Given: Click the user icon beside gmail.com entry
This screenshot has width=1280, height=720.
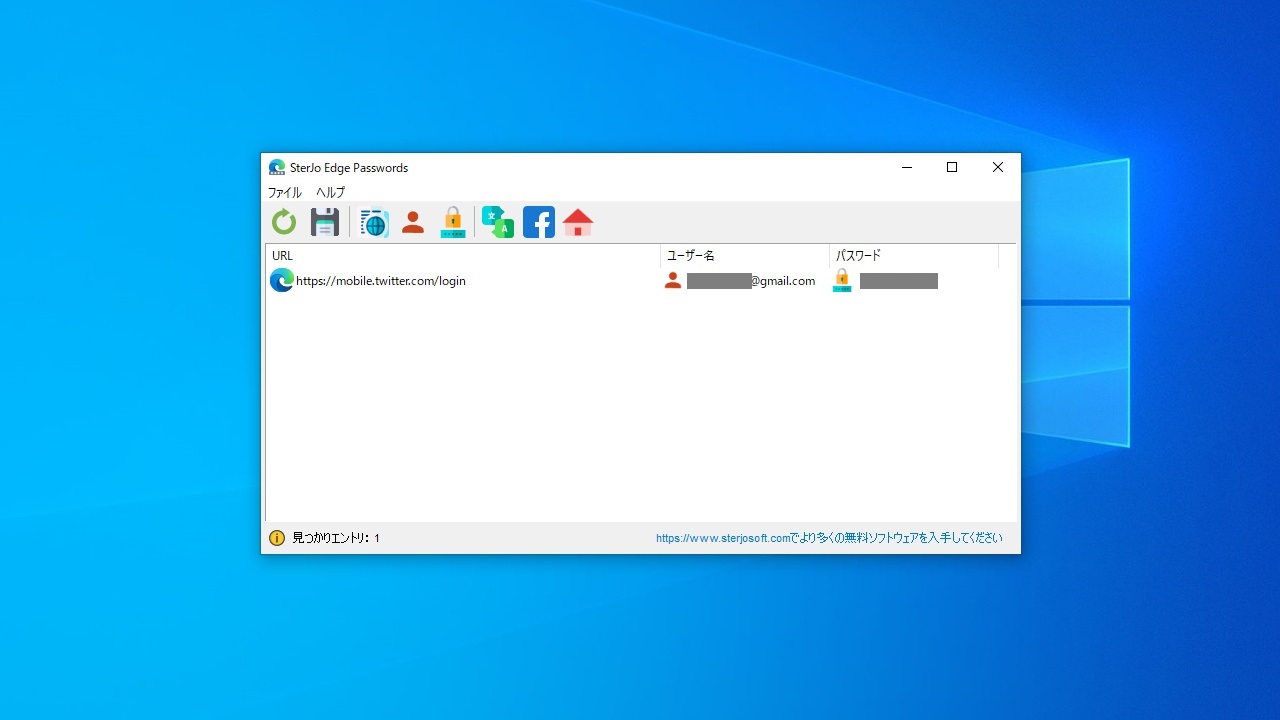Looking at the screenshot, I should [x=673, y=281].
